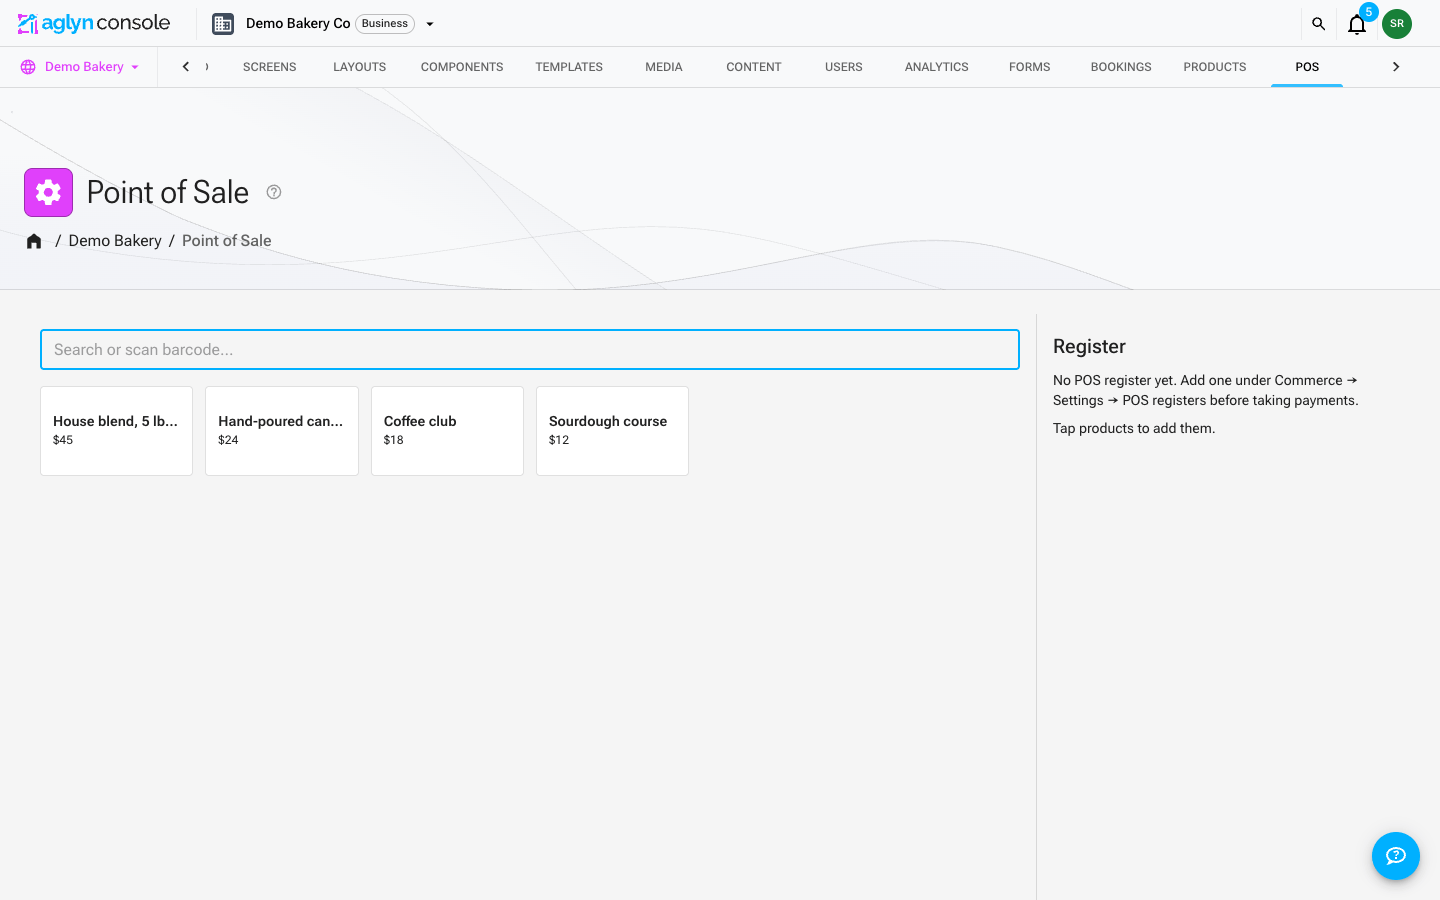This screenshot has height=900, width=1440.
Task: Switch to the PRODUCTS tab
Action: [1215, 67]
